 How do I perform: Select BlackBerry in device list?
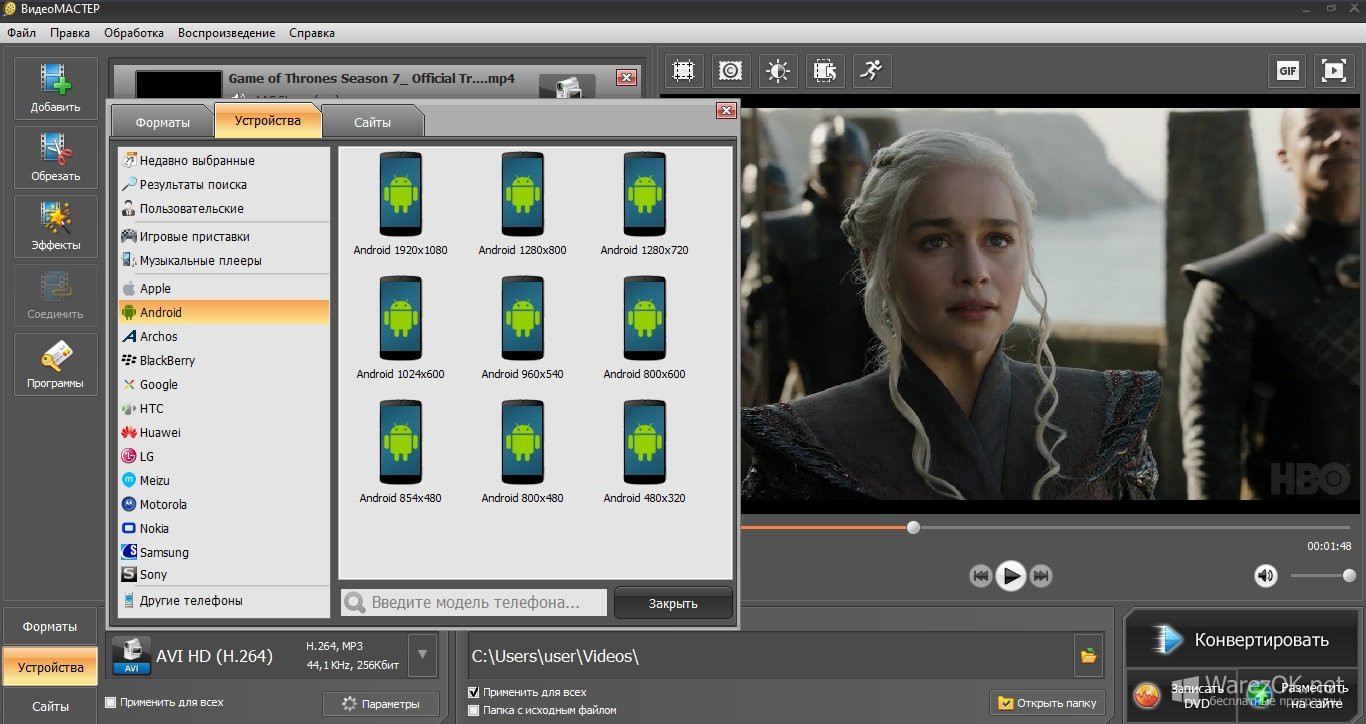224,360
